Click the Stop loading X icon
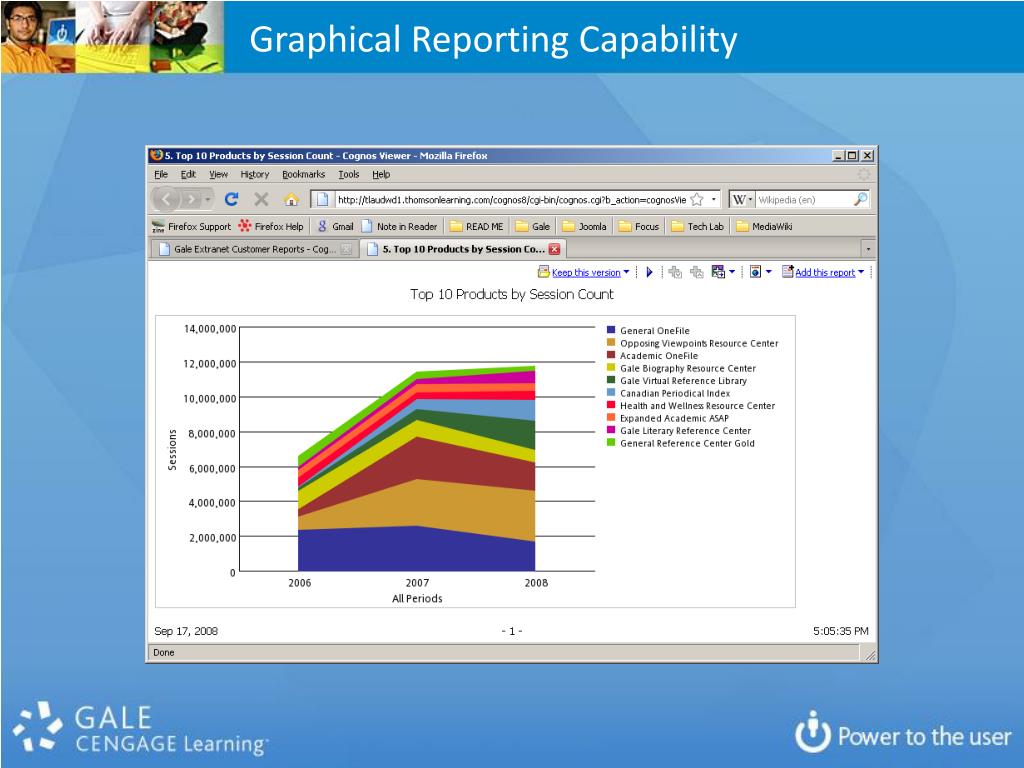This screenshot has width=1024, height=768. pyautogui.click(x=261, y=199)
